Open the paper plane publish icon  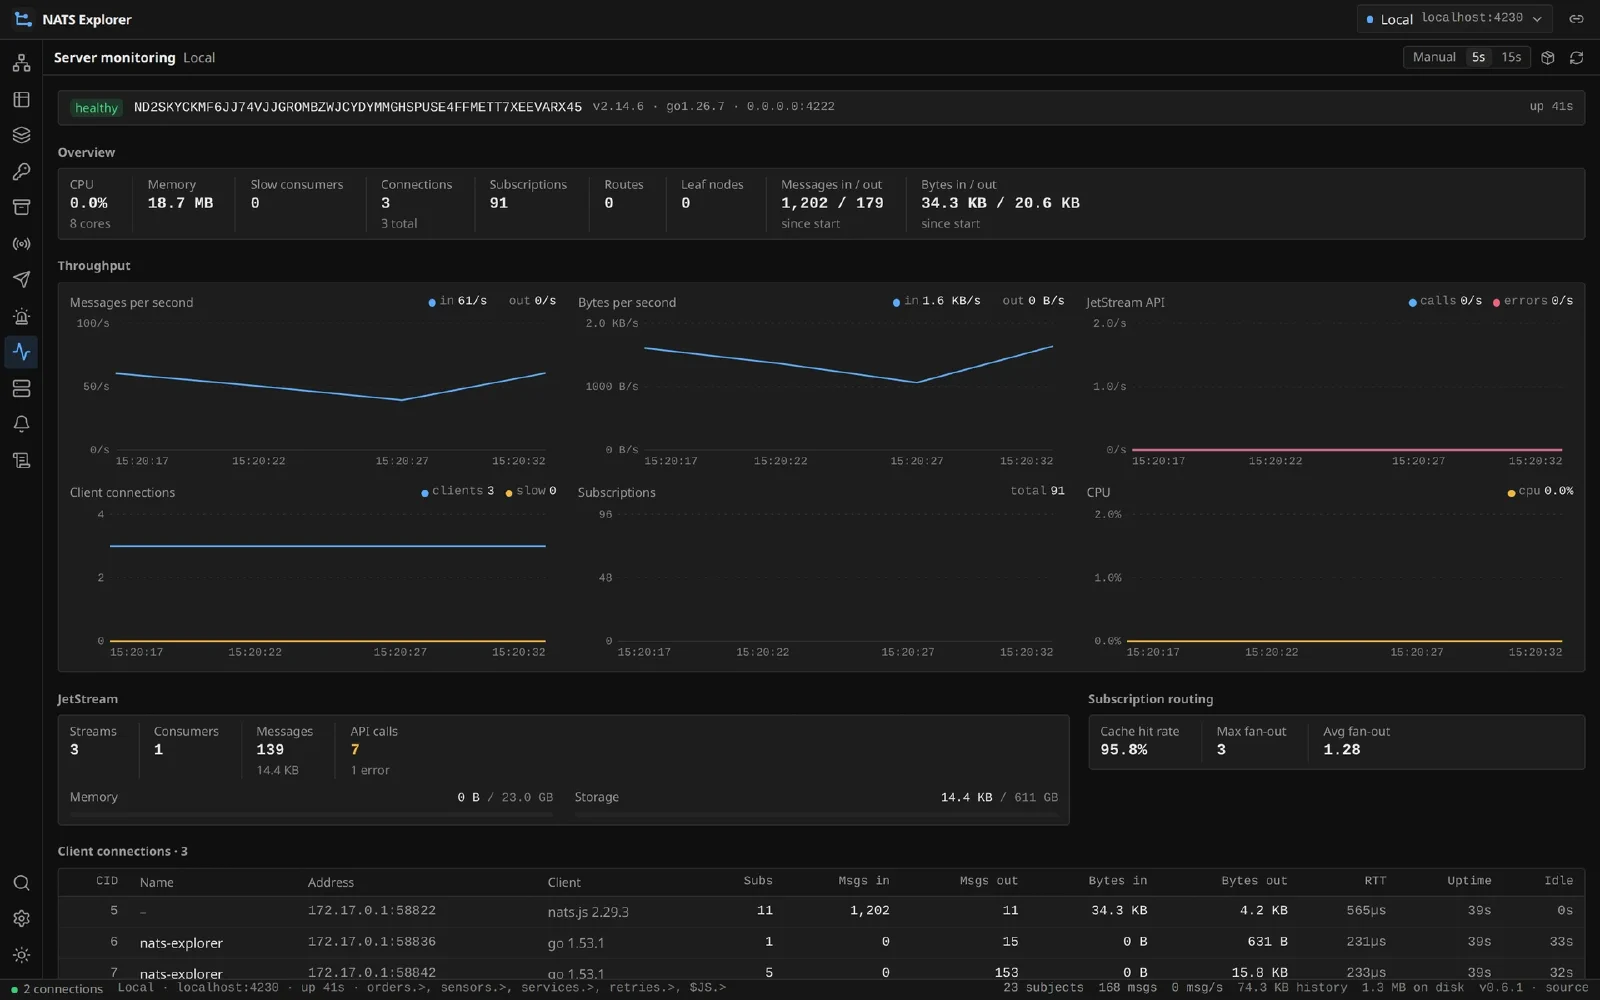(x=21, y=280)
